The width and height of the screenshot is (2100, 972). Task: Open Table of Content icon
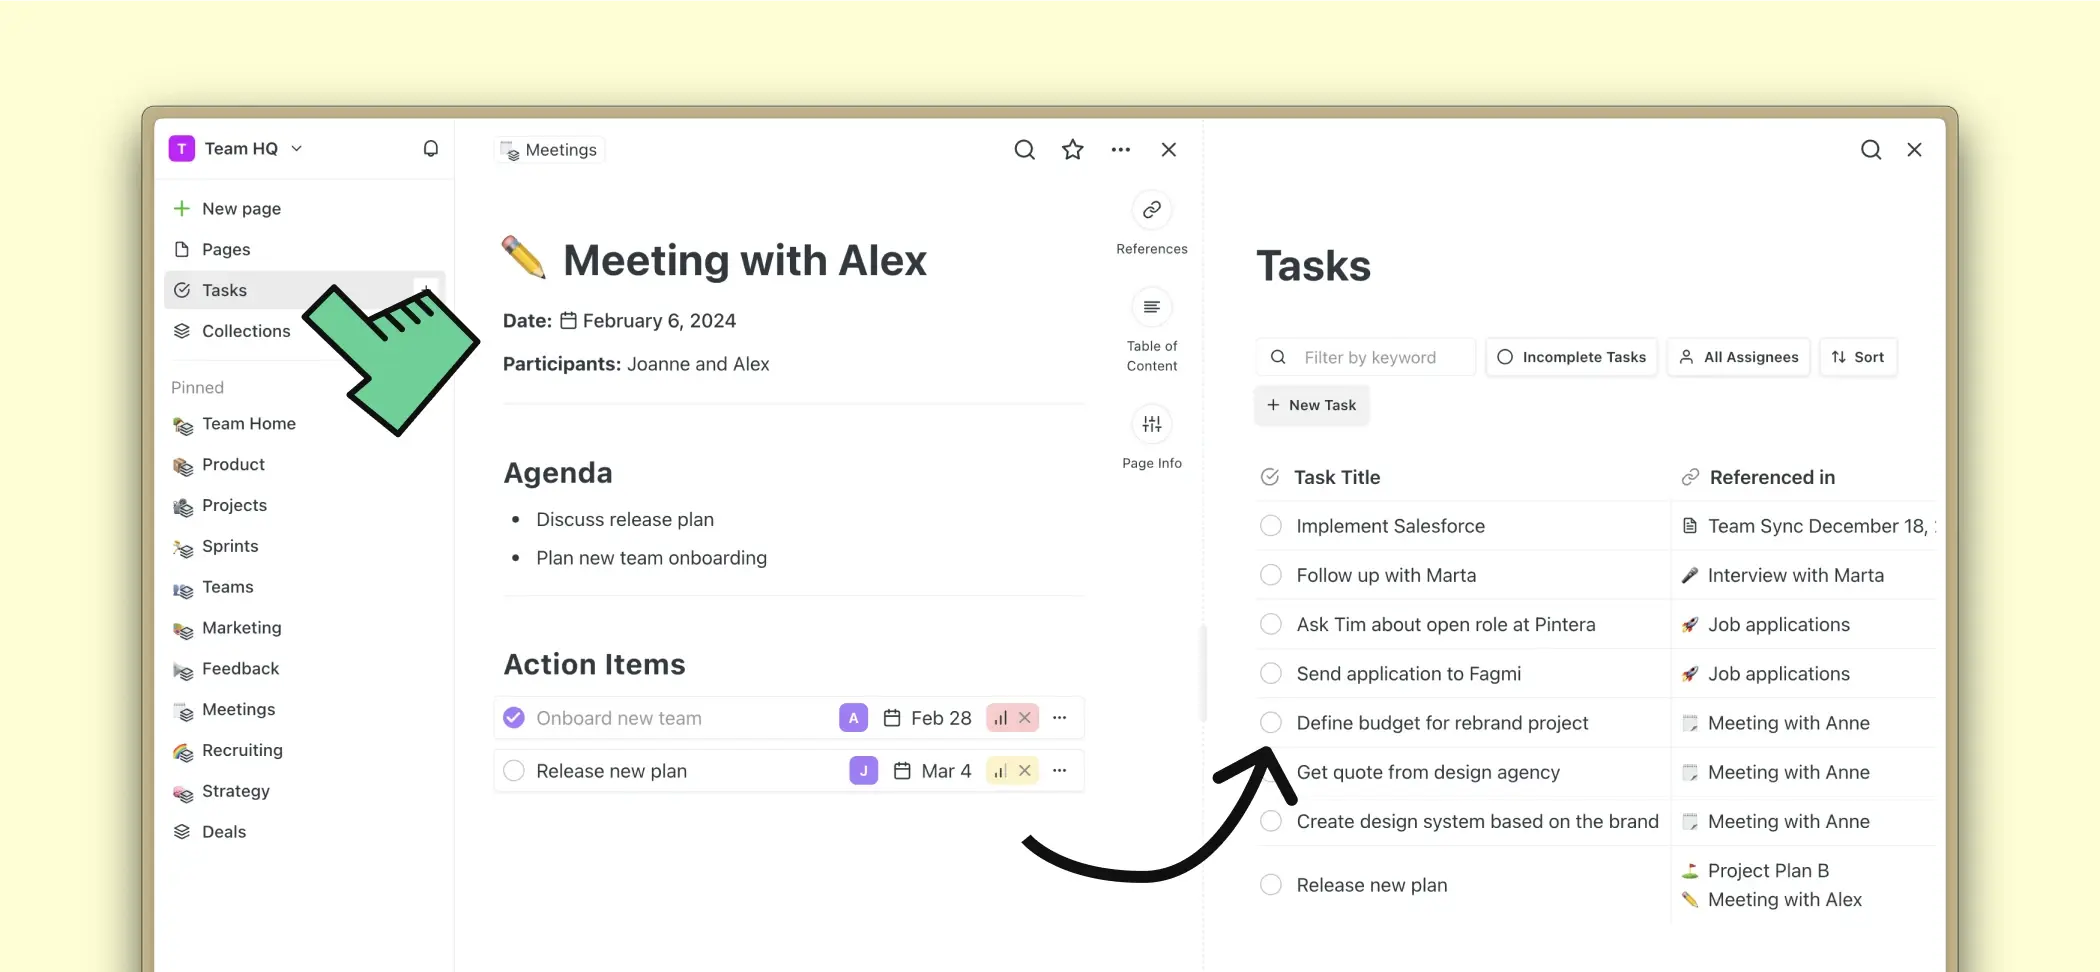(1151, 308)
